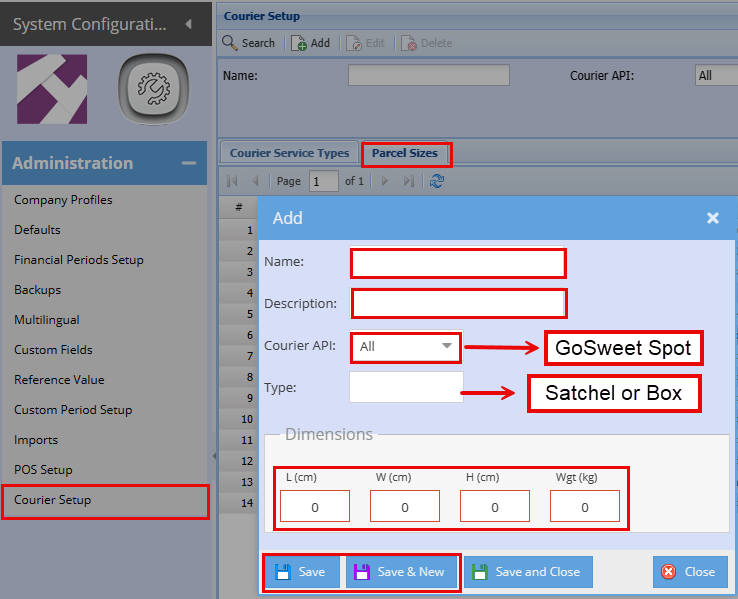Open Backups menu item
The width and height of the screenshot is (738, 599).
pos(38,290)
